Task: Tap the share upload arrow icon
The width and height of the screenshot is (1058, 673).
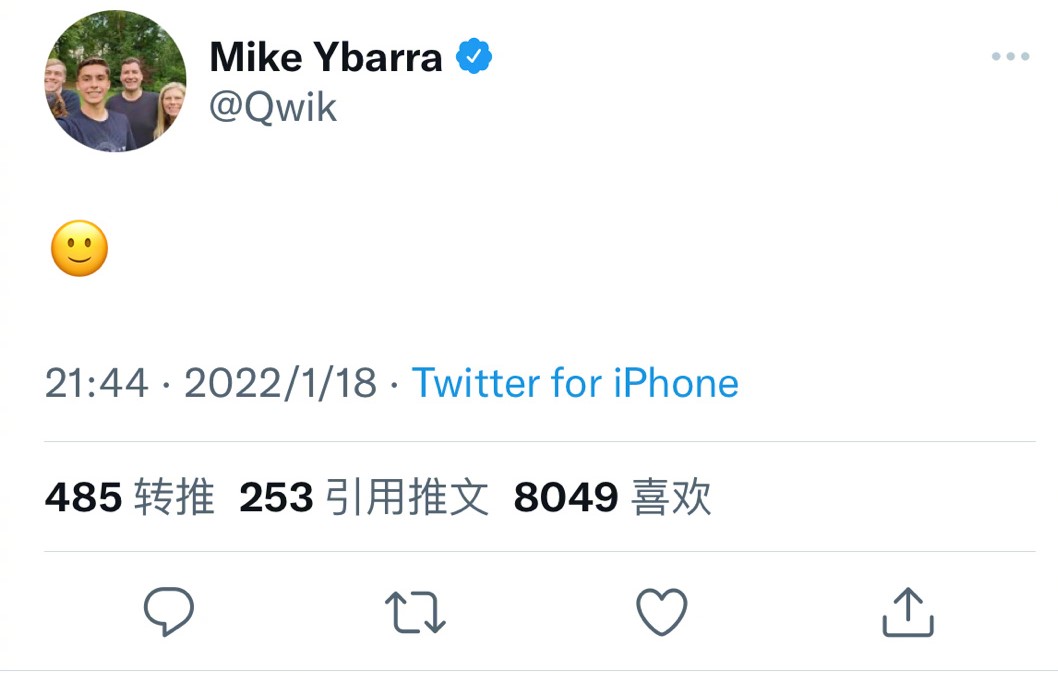Action: (x=907, y=612)
